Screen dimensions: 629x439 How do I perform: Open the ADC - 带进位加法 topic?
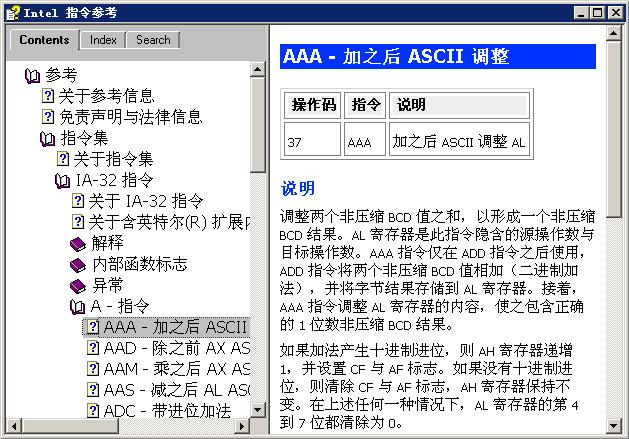167,411
